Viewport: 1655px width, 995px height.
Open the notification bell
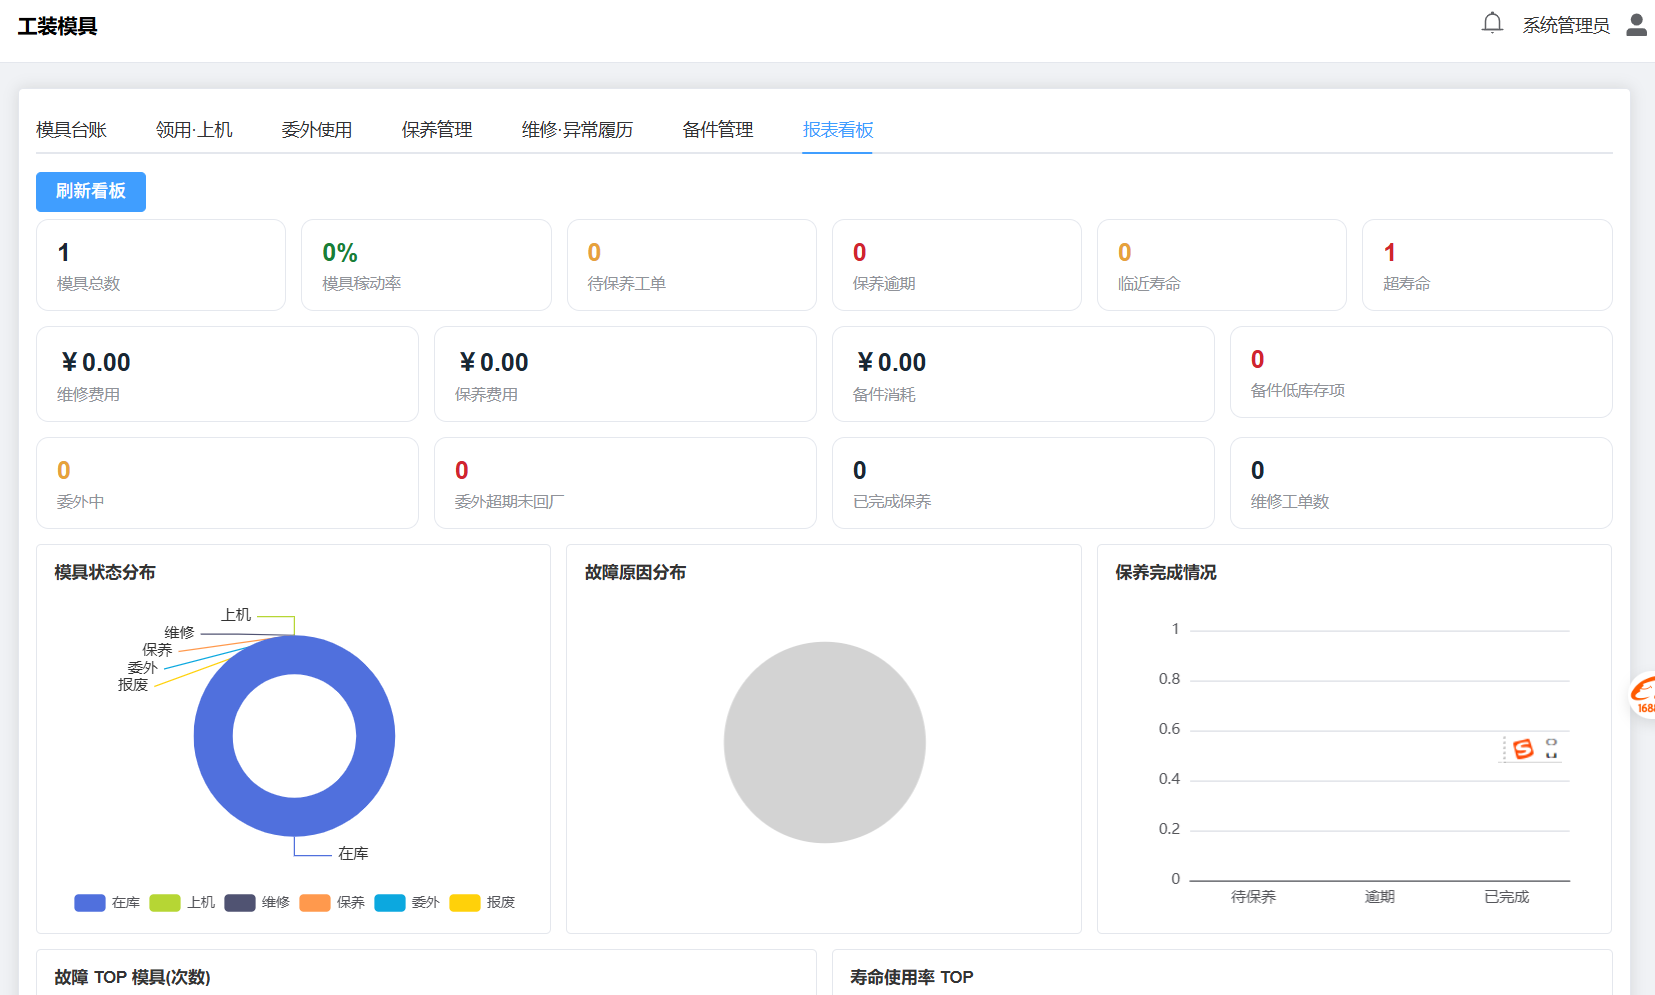coord(1492,24)
